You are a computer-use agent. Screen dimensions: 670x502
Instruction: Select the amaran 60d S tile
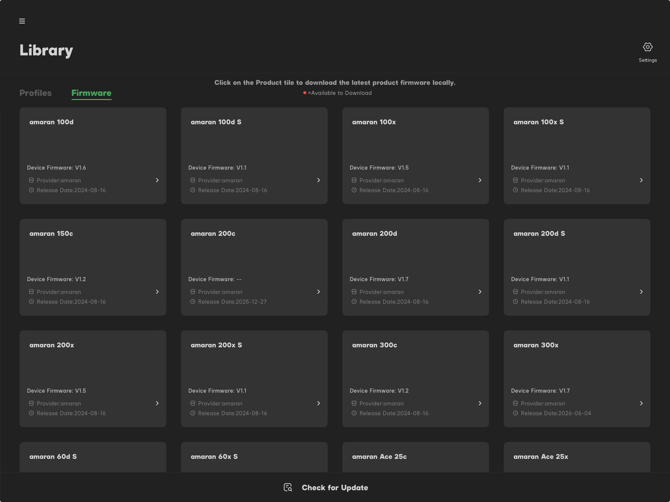coord(93,457)
